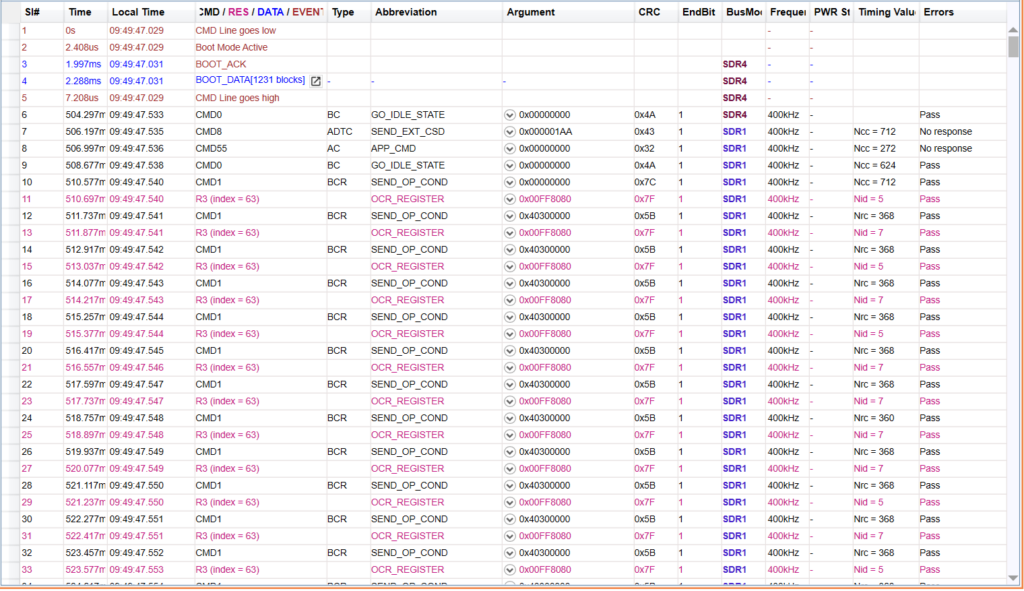Click the Frequency column header
Image resolution: width=1024 pixels, height=591 pixels.
(788, 12)
